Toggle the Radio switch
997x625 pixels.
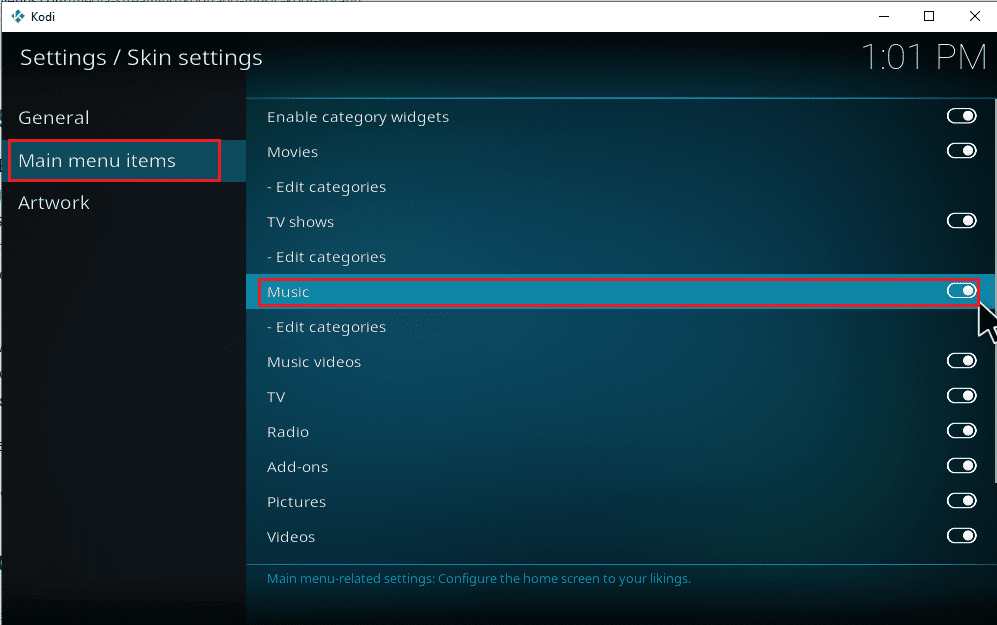point(961,430)
